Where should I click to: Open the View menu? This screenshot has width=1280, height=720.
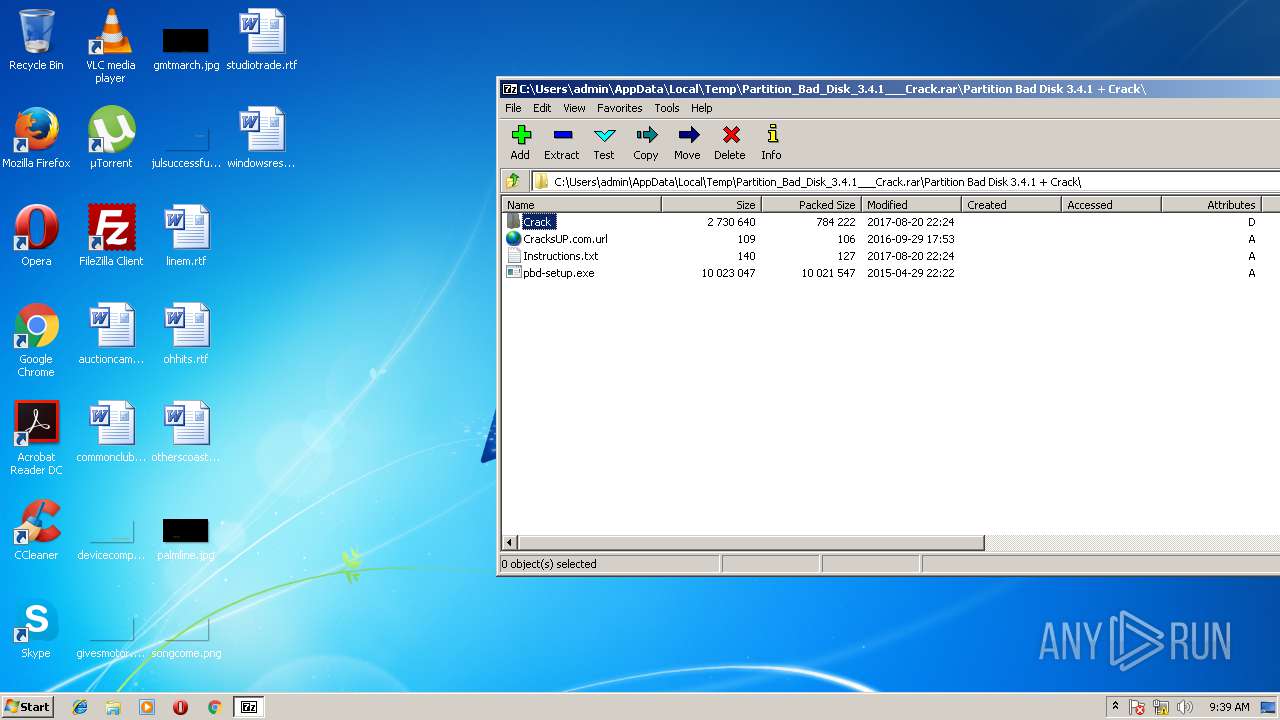(574, 108)
